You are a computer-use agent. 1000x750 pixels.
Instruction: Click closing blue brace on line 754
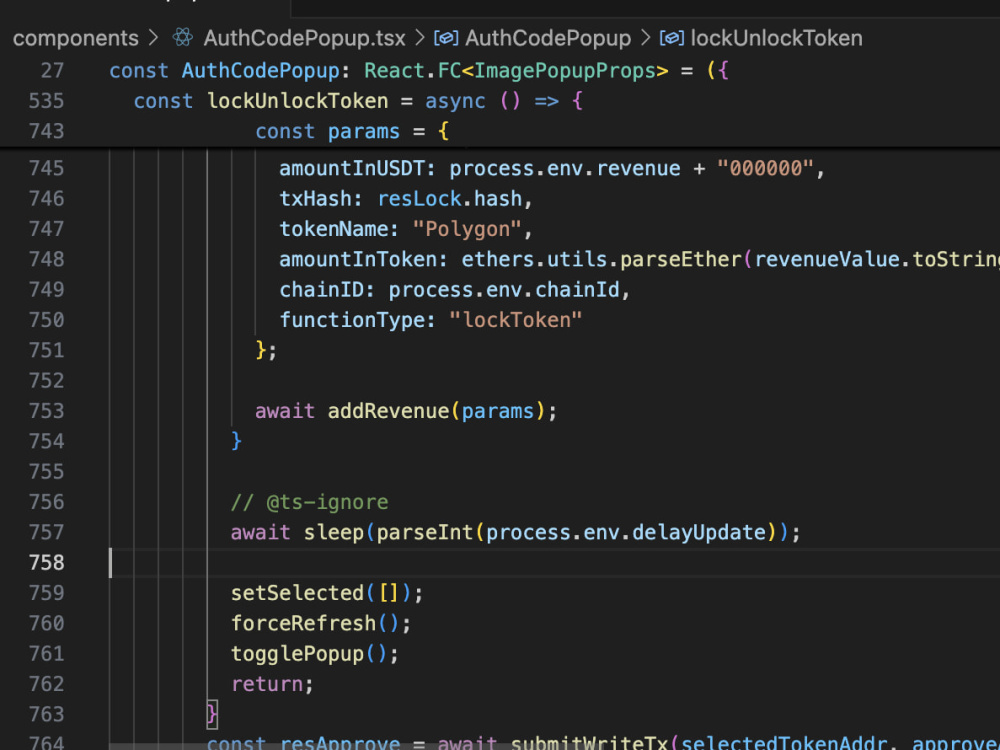pyautogui.click(x=237, y=441)
